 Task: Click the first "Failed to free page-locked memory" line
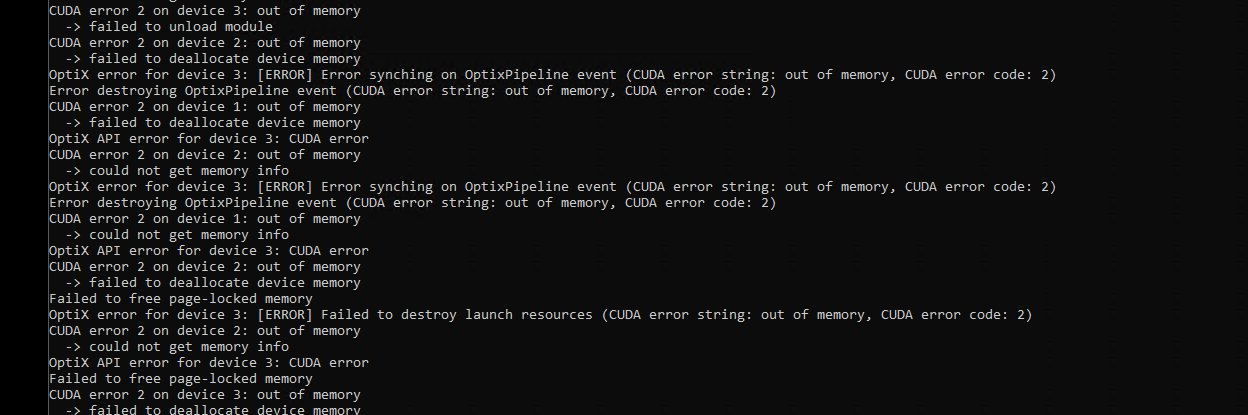click(180, 299)
